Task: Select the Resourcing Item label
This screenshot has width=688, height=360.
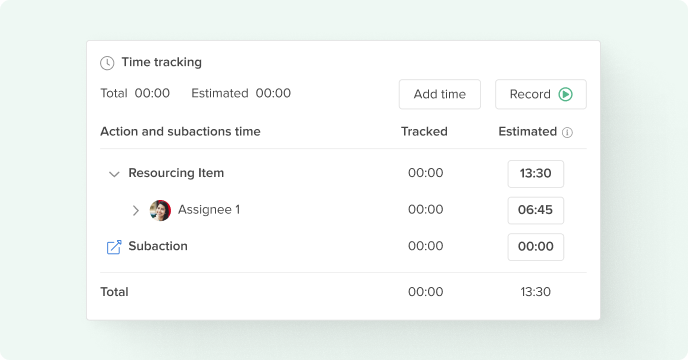Action: tap(176, 173)
